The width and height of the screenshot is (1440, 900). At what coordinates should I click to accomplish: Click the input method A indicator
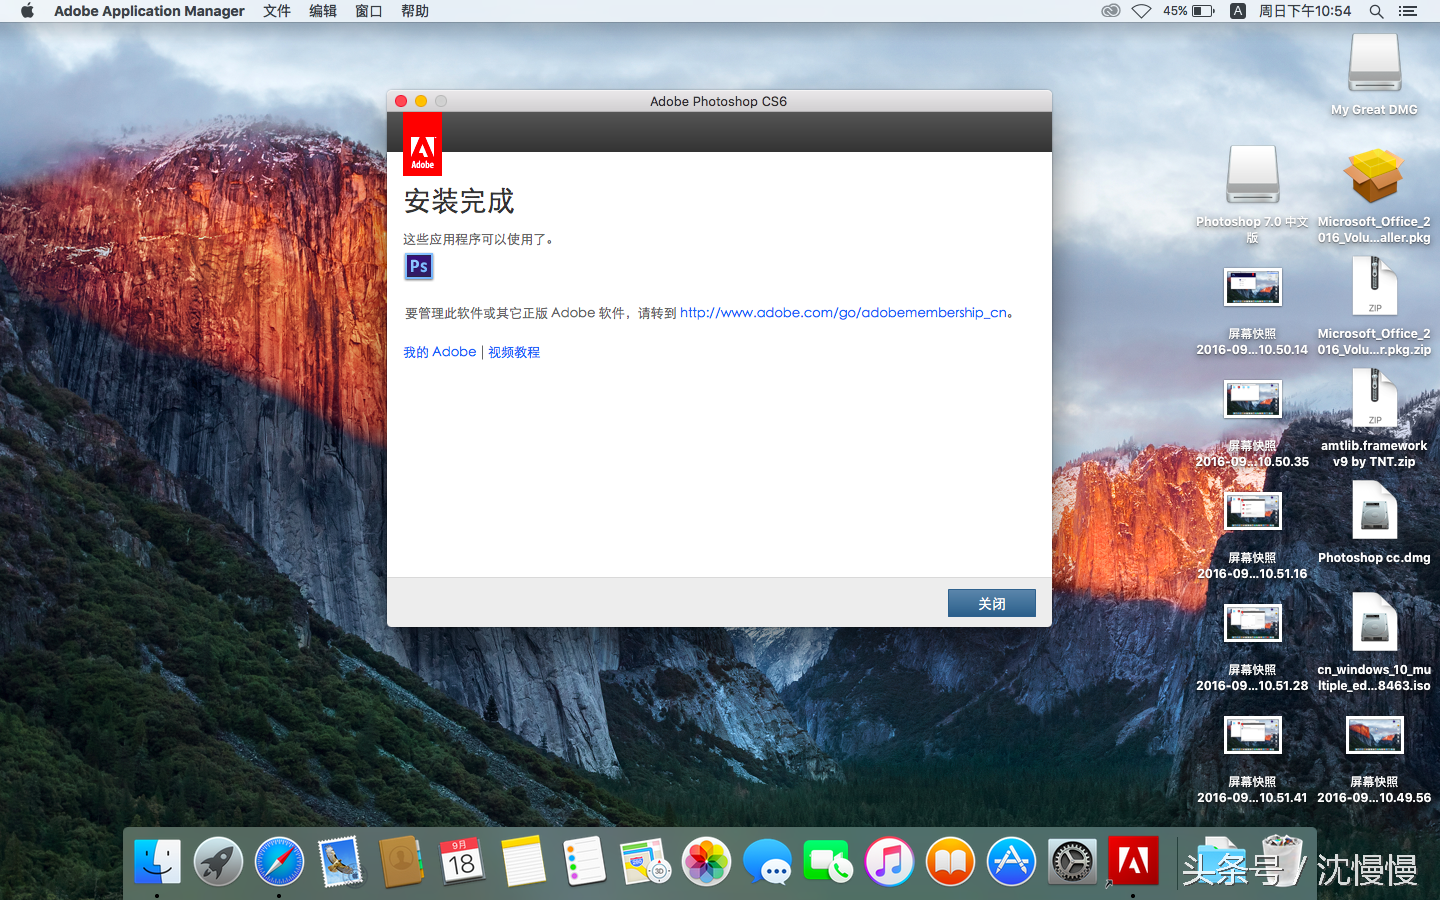[1238, 11]
